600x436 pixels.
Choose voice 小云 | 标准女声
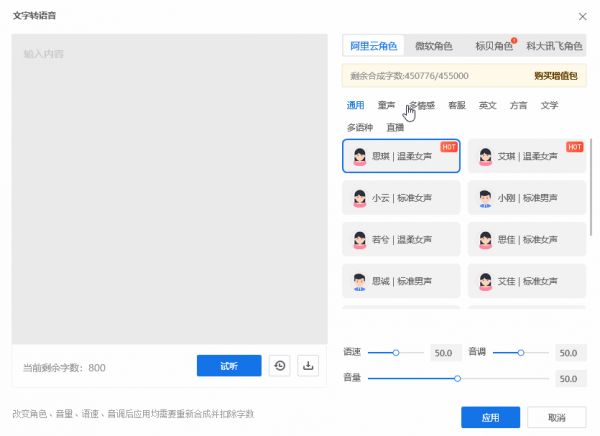[x=401, y=198]
